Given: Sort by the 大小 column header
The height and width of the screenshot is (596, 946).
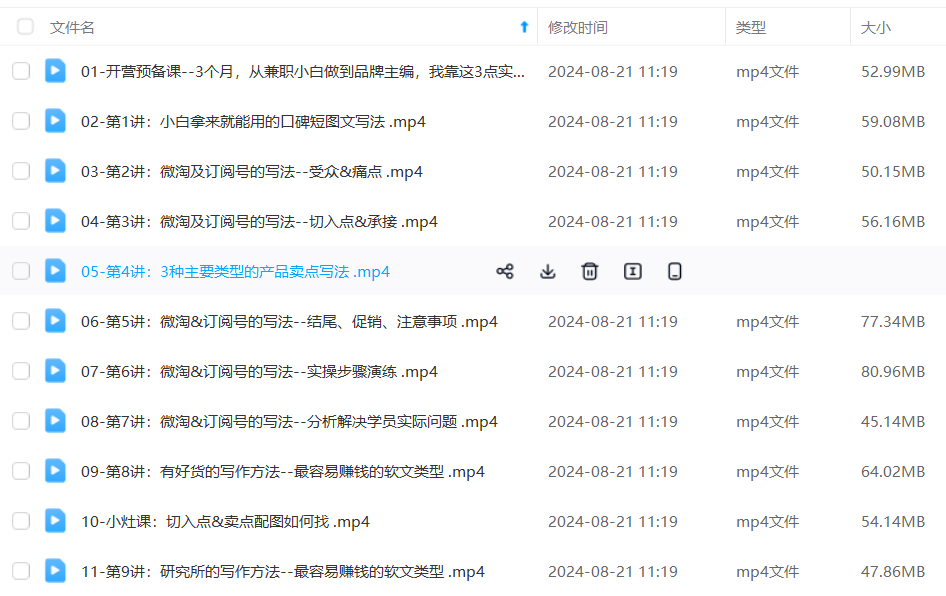Looking at the screenshot, I should coord(875,28).
